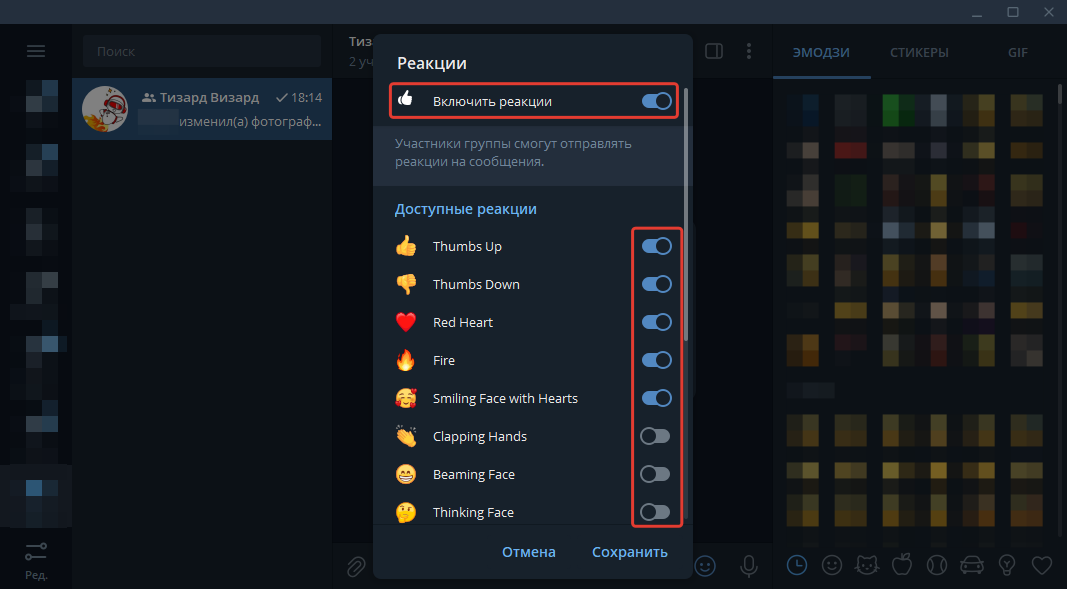Disable the Включить реакции toggle

point(657,101)
